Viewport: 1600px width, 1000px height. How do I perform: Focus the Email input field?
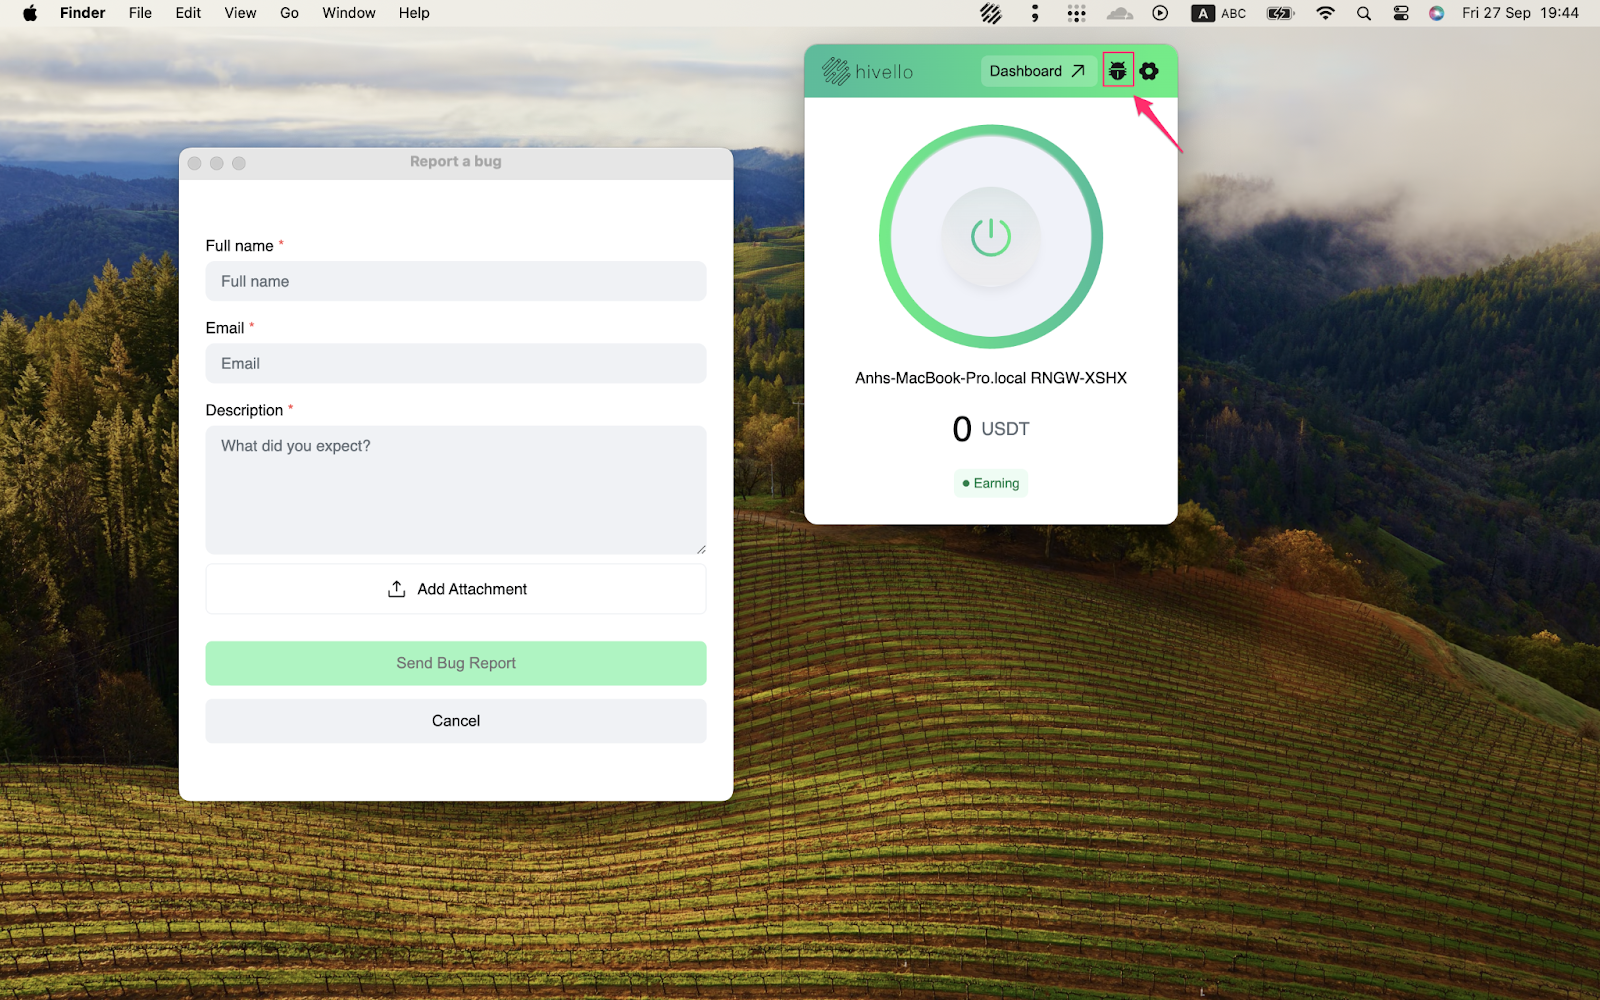pyautogui.click(x=455, y=363)
